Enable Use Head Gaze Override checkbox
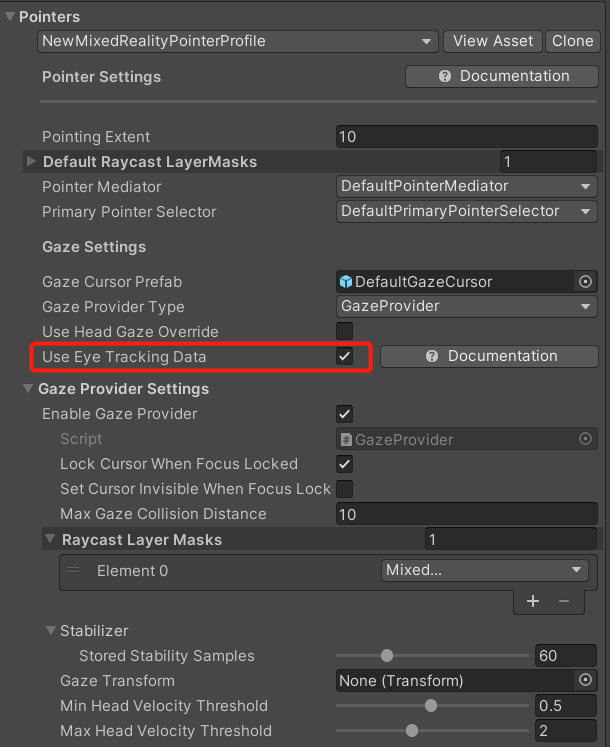The width and height of the screenshot is (610, 747). 345,331
